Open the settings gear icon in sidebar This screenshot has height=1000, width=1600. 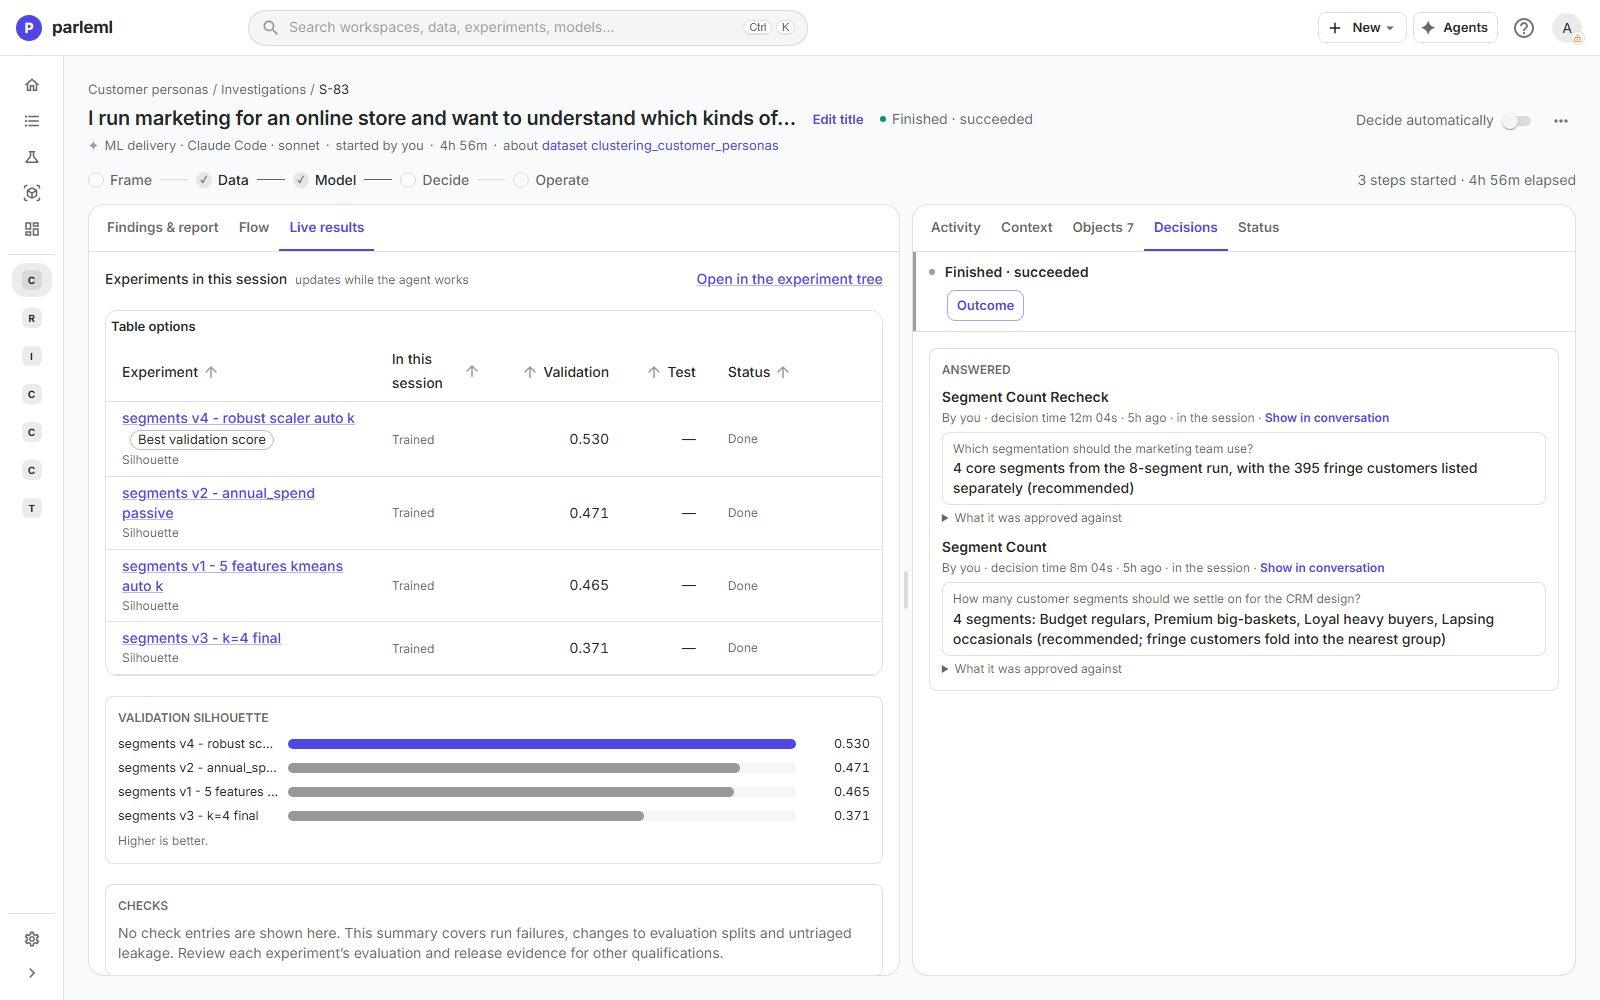click(32, 939)
